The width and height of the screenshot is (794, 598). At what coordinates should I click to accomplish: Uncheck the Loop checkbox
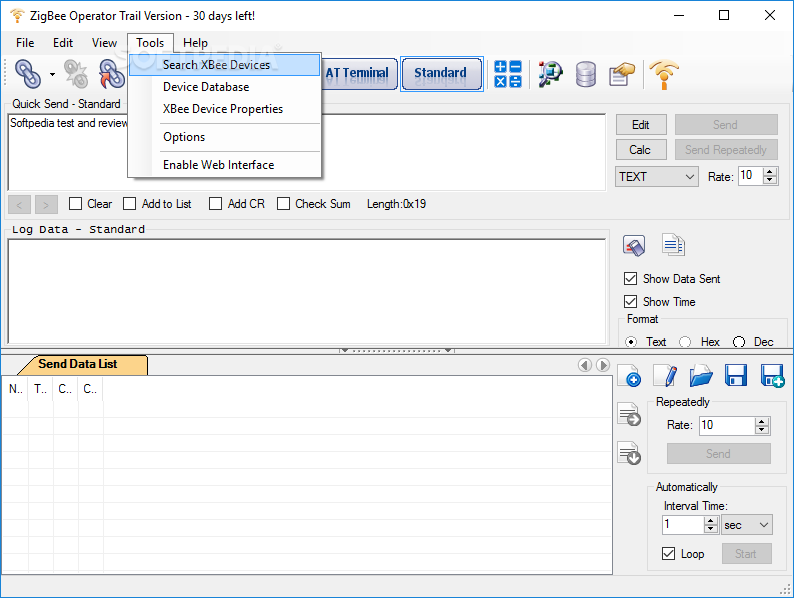pos(668,553)
